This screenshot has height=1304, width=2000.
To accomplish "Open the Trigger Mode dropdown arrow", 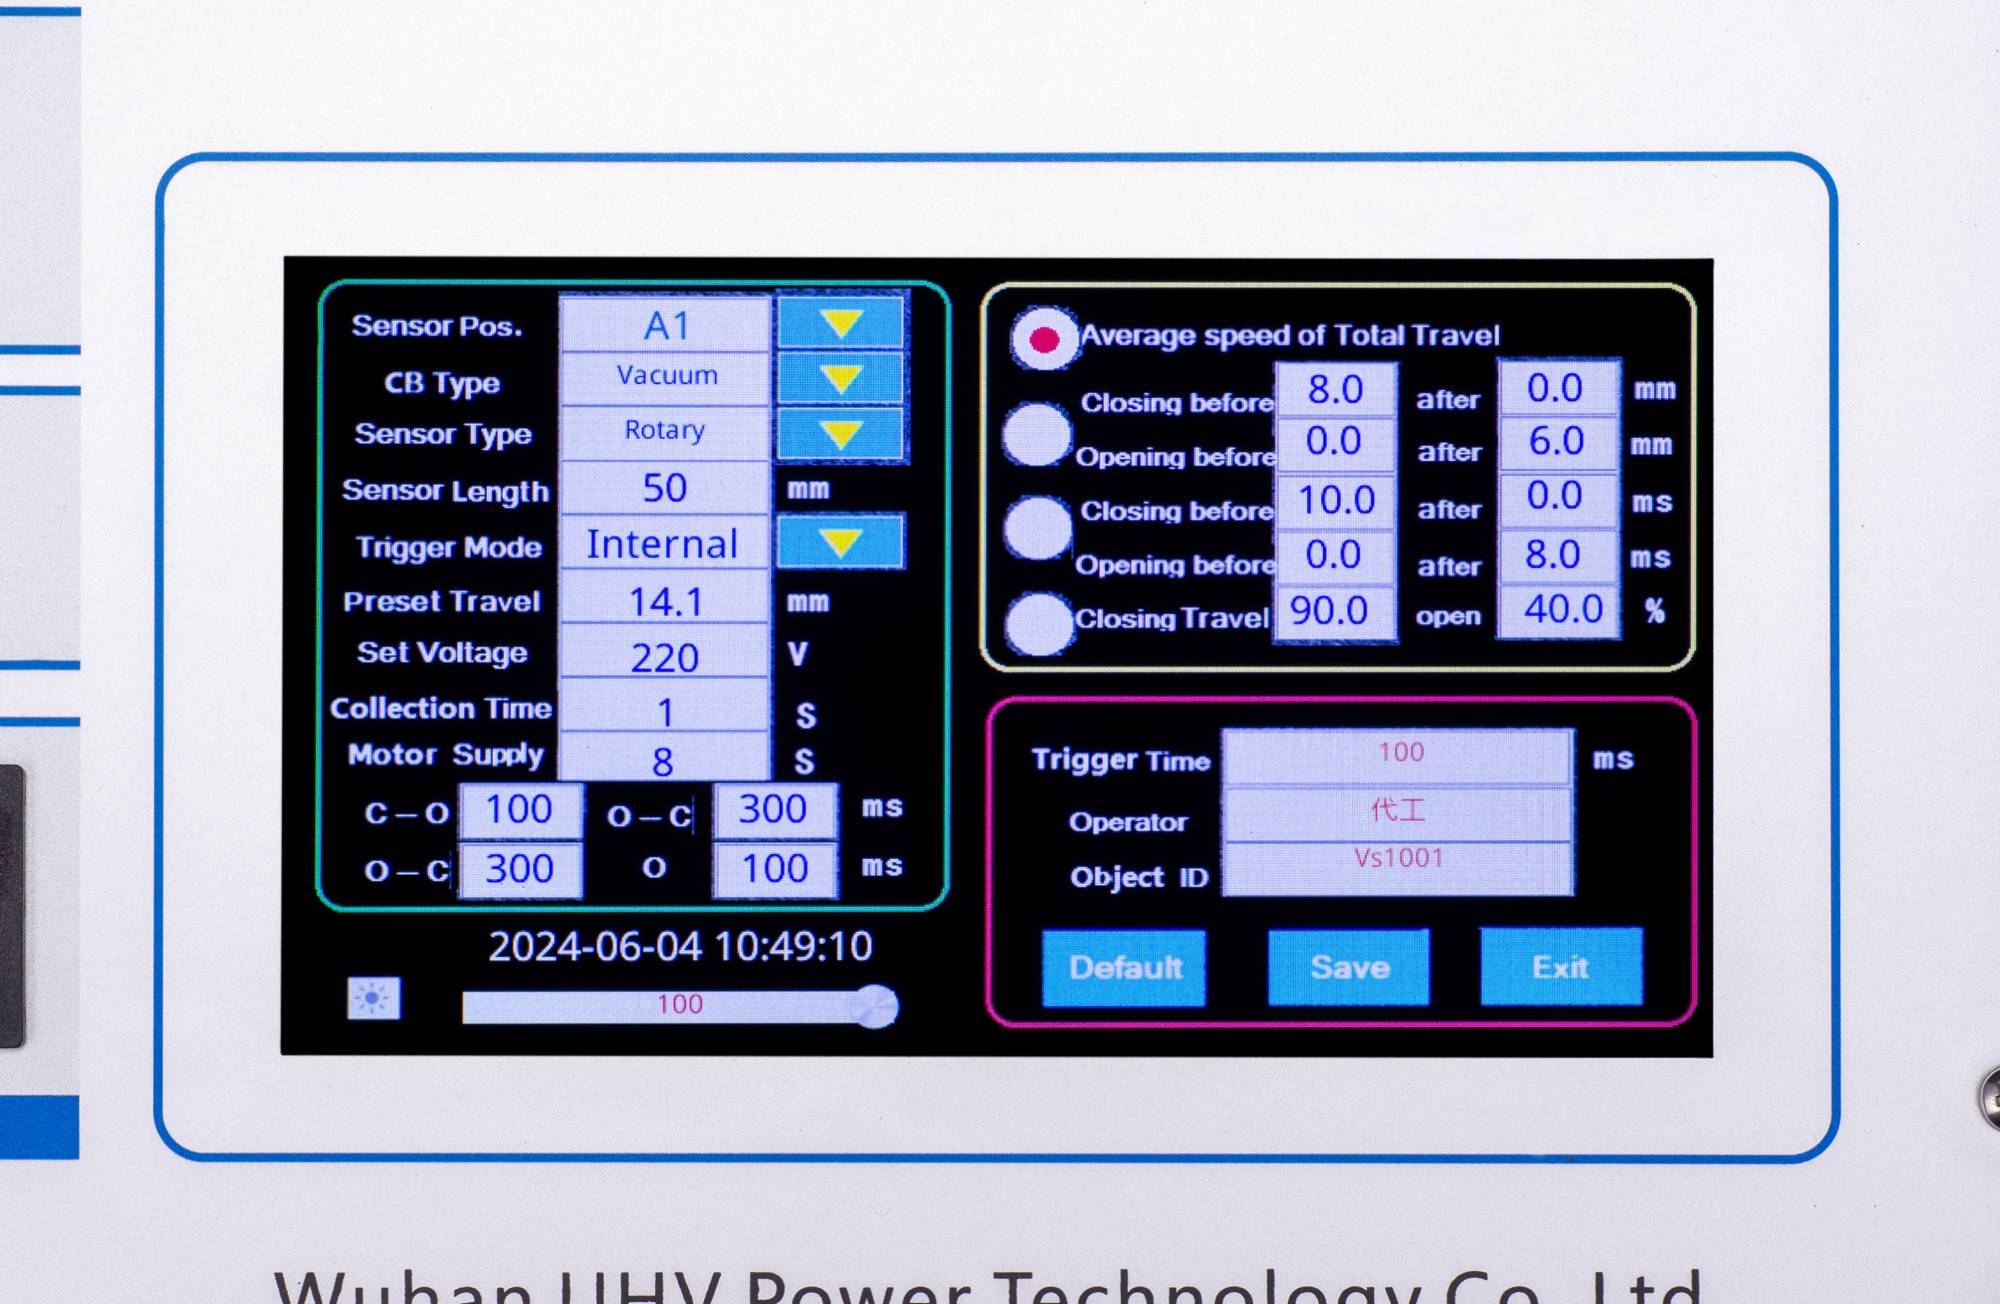I will point(841,542).
